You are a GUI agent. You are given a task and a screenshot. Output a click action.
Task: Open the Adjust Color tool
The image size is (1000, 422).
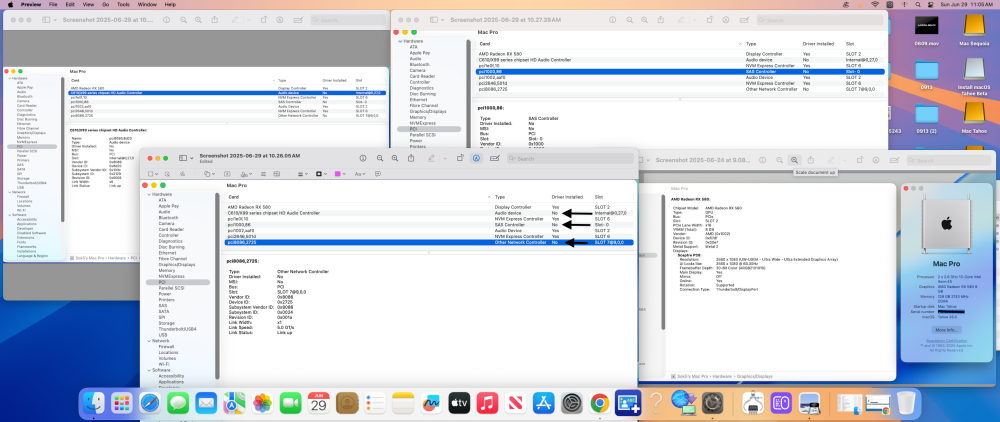(263, 173)
